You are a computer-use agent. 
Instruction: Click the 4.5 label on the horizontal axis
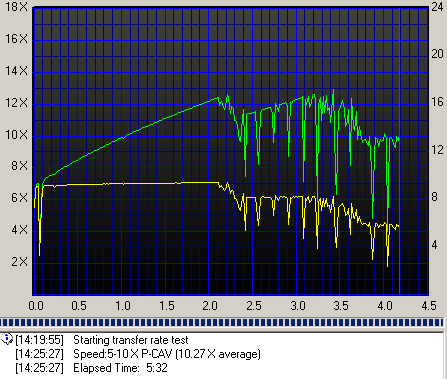(x=428, y=306)
